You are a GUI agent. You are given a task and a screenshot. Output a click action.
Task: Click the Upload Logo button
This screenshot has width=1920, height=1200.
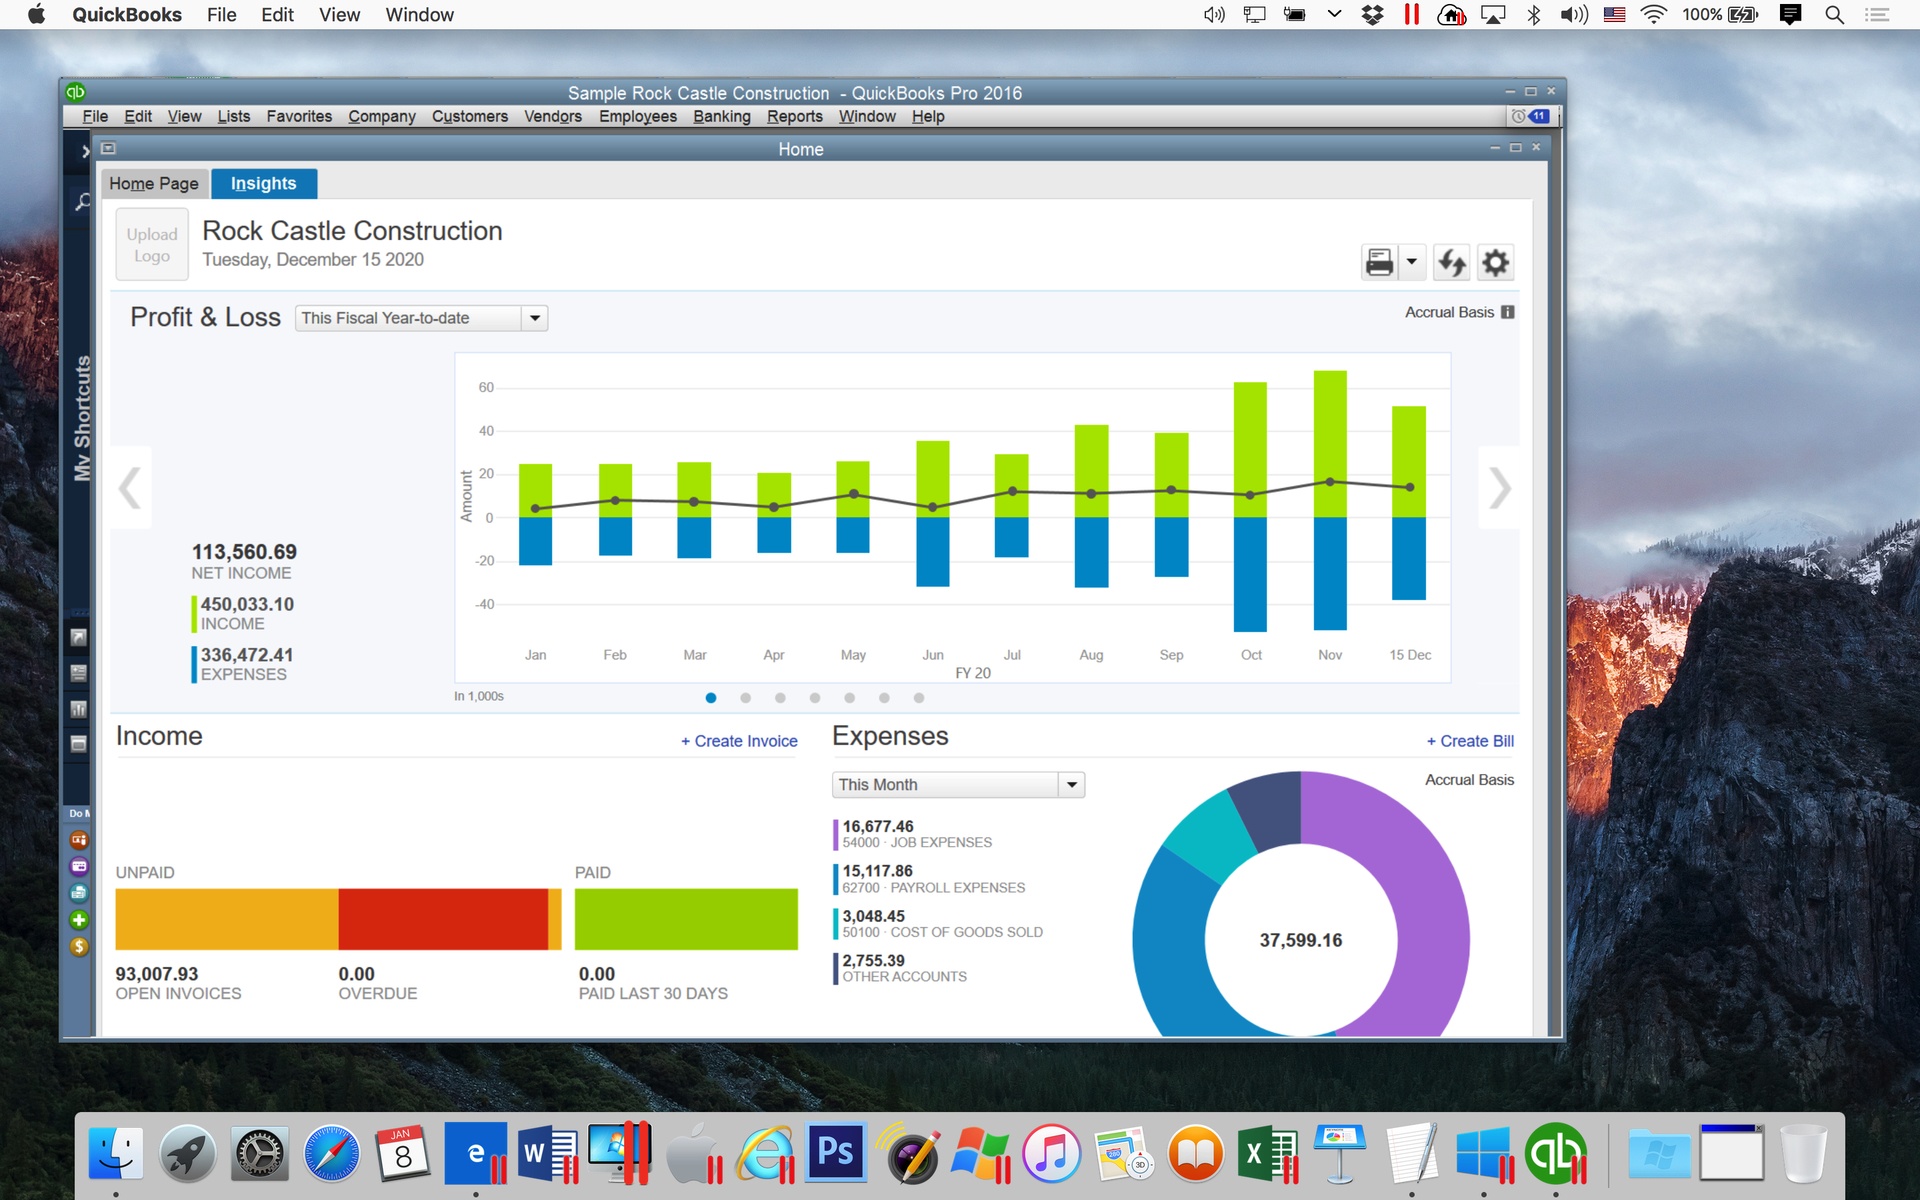[x=152, y=244]
